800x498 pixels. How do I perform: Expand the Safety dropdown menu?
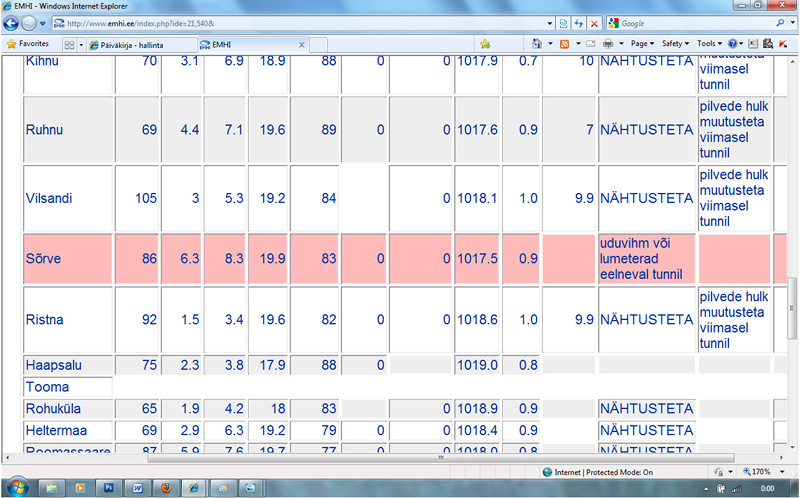pyautogui.click(x=674, y=44)
